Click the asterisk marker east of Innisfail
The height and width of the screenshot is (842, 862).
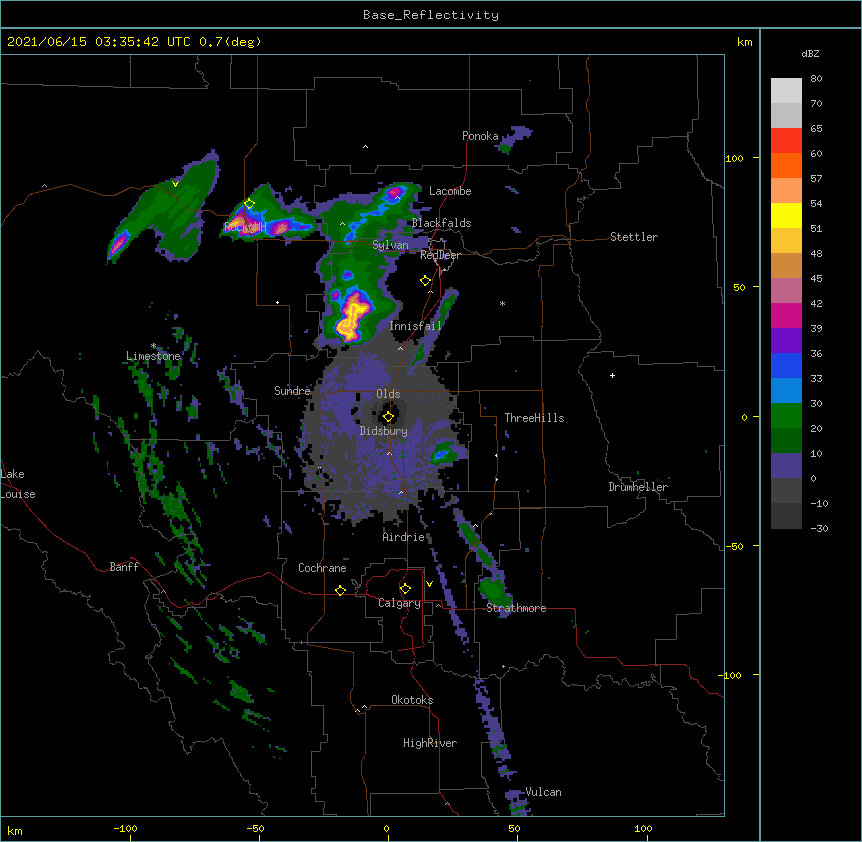coord(502,303)
